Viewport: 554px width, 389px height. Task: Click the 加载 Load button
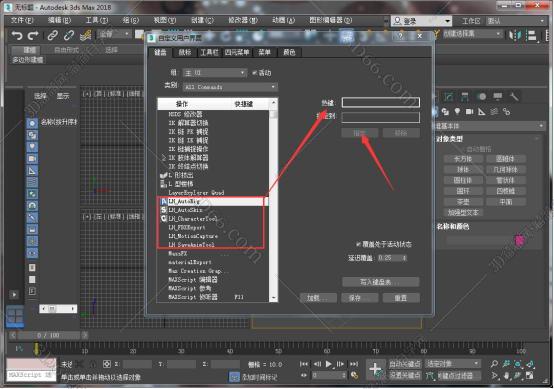318,298
